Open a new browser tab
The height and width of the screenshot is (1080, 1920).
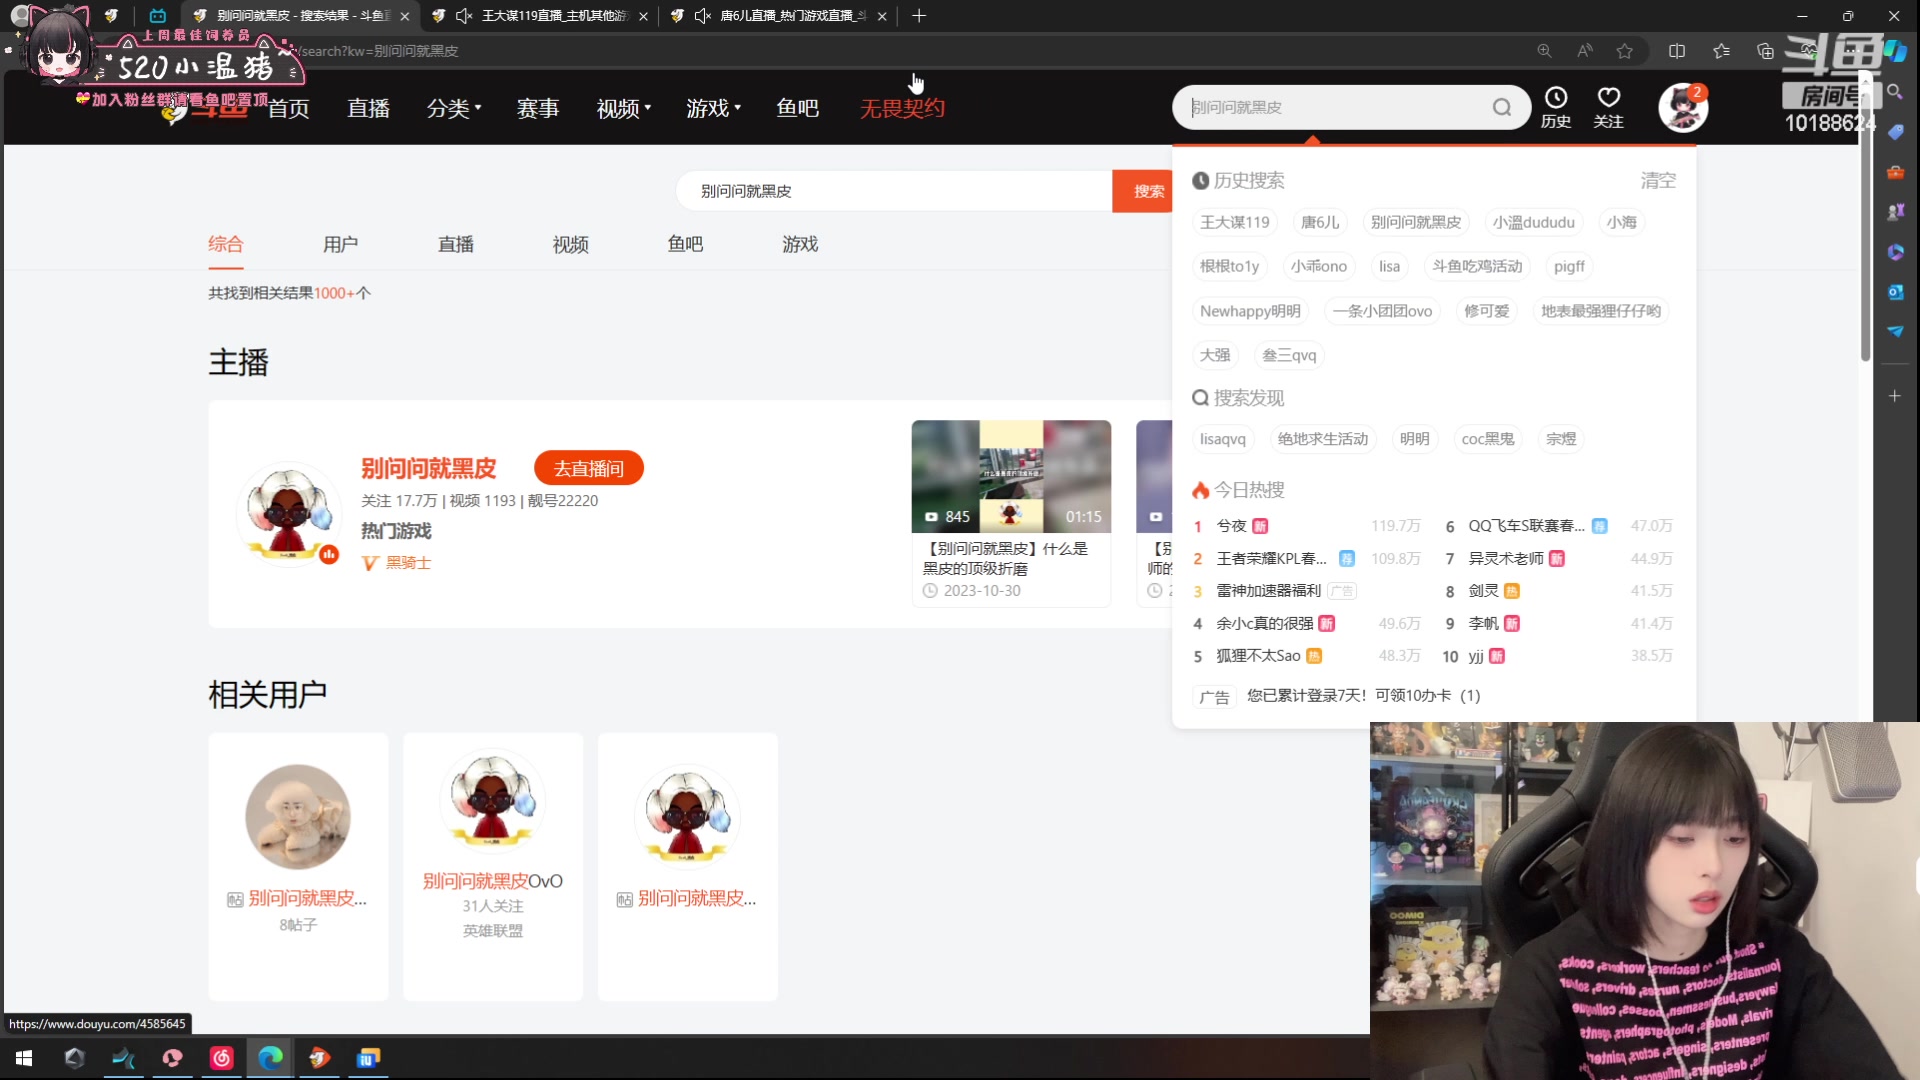(x=919, y=16)
